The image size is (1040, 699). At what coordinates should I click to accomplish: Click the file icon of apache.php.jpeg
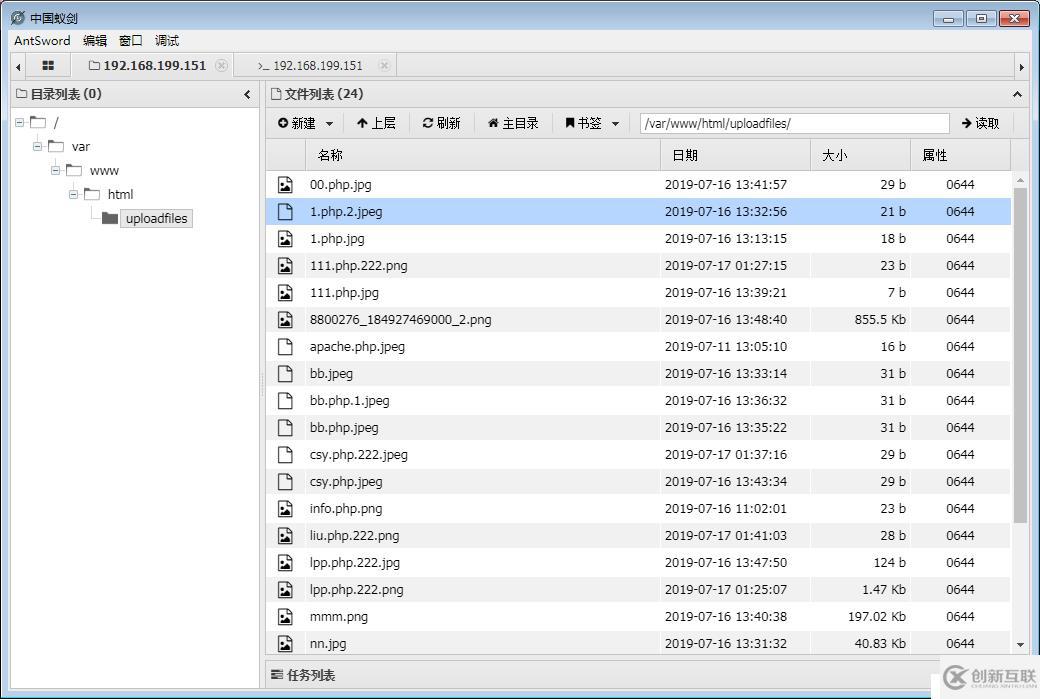point(285,347)
